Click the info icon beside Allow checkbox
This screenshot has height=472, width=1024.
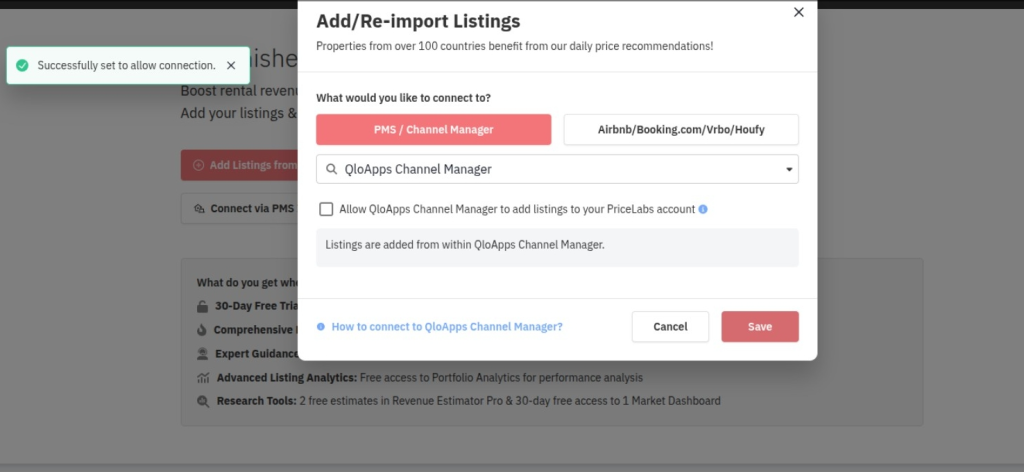[703, 209]
